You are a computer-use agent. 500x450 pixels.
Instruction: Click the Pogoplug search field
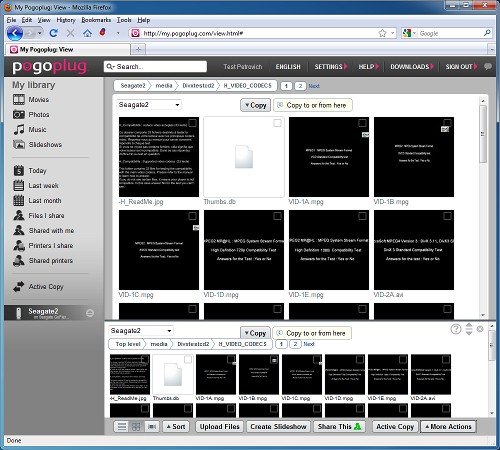155,67
